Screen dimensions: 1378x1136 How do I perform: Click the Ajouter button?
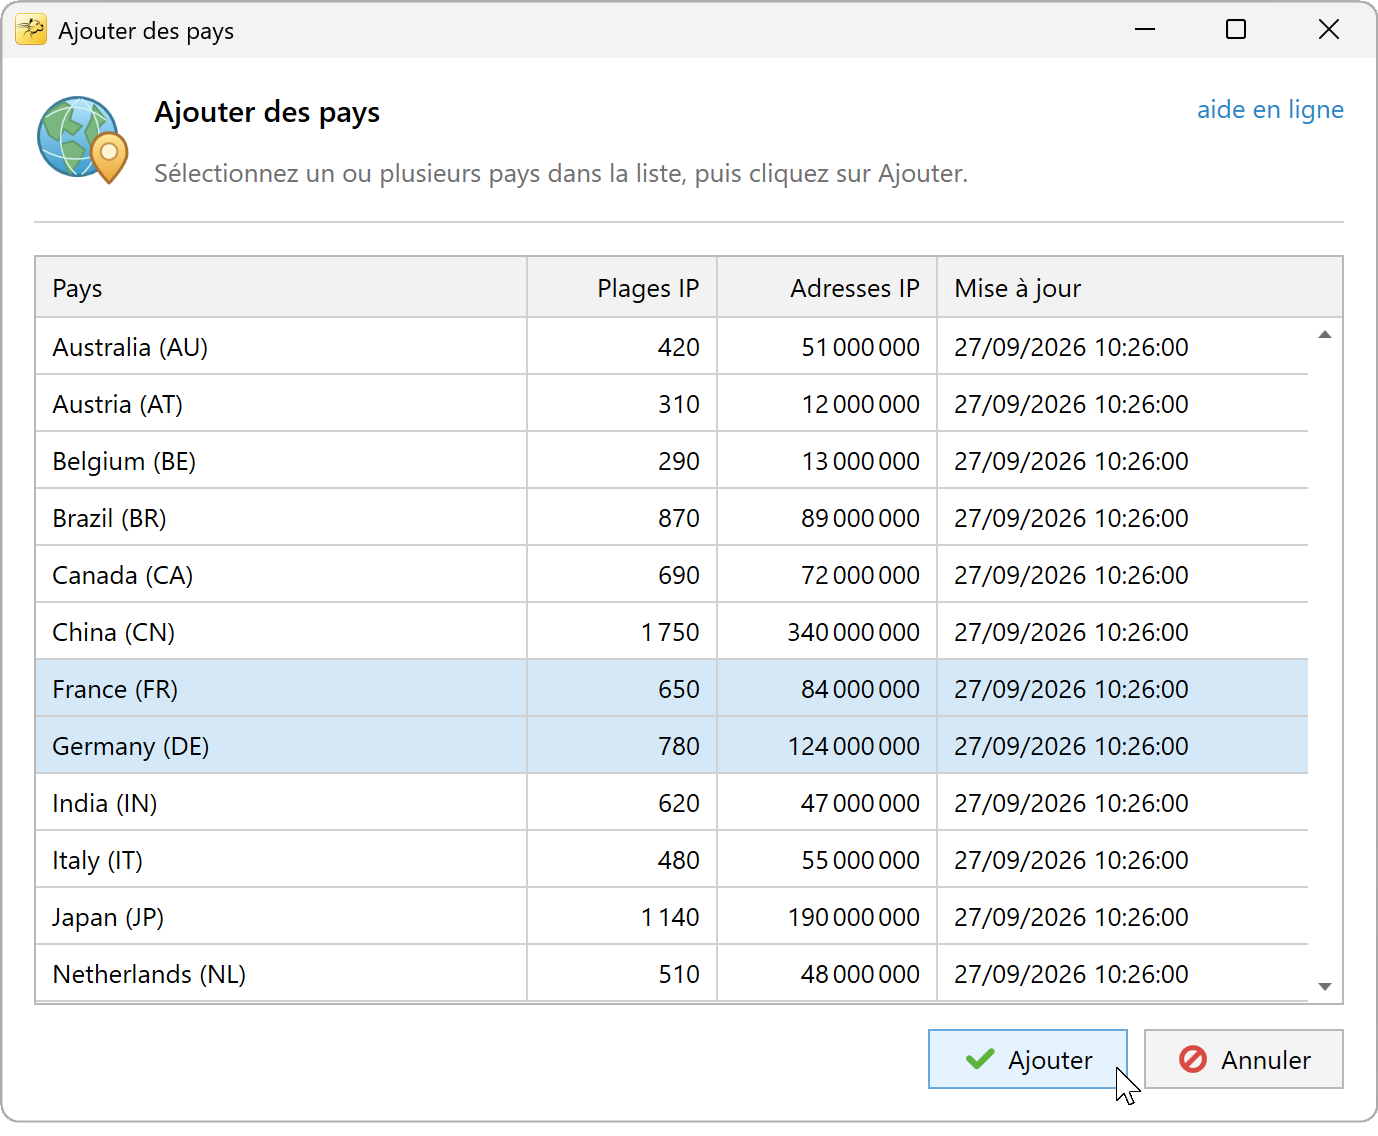1028,1059
